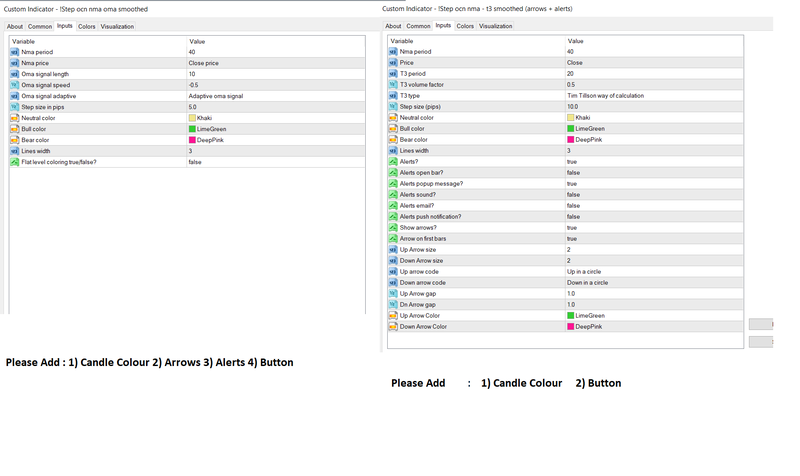Click the Alerts sound? row icon

click(x=393, y=195)
